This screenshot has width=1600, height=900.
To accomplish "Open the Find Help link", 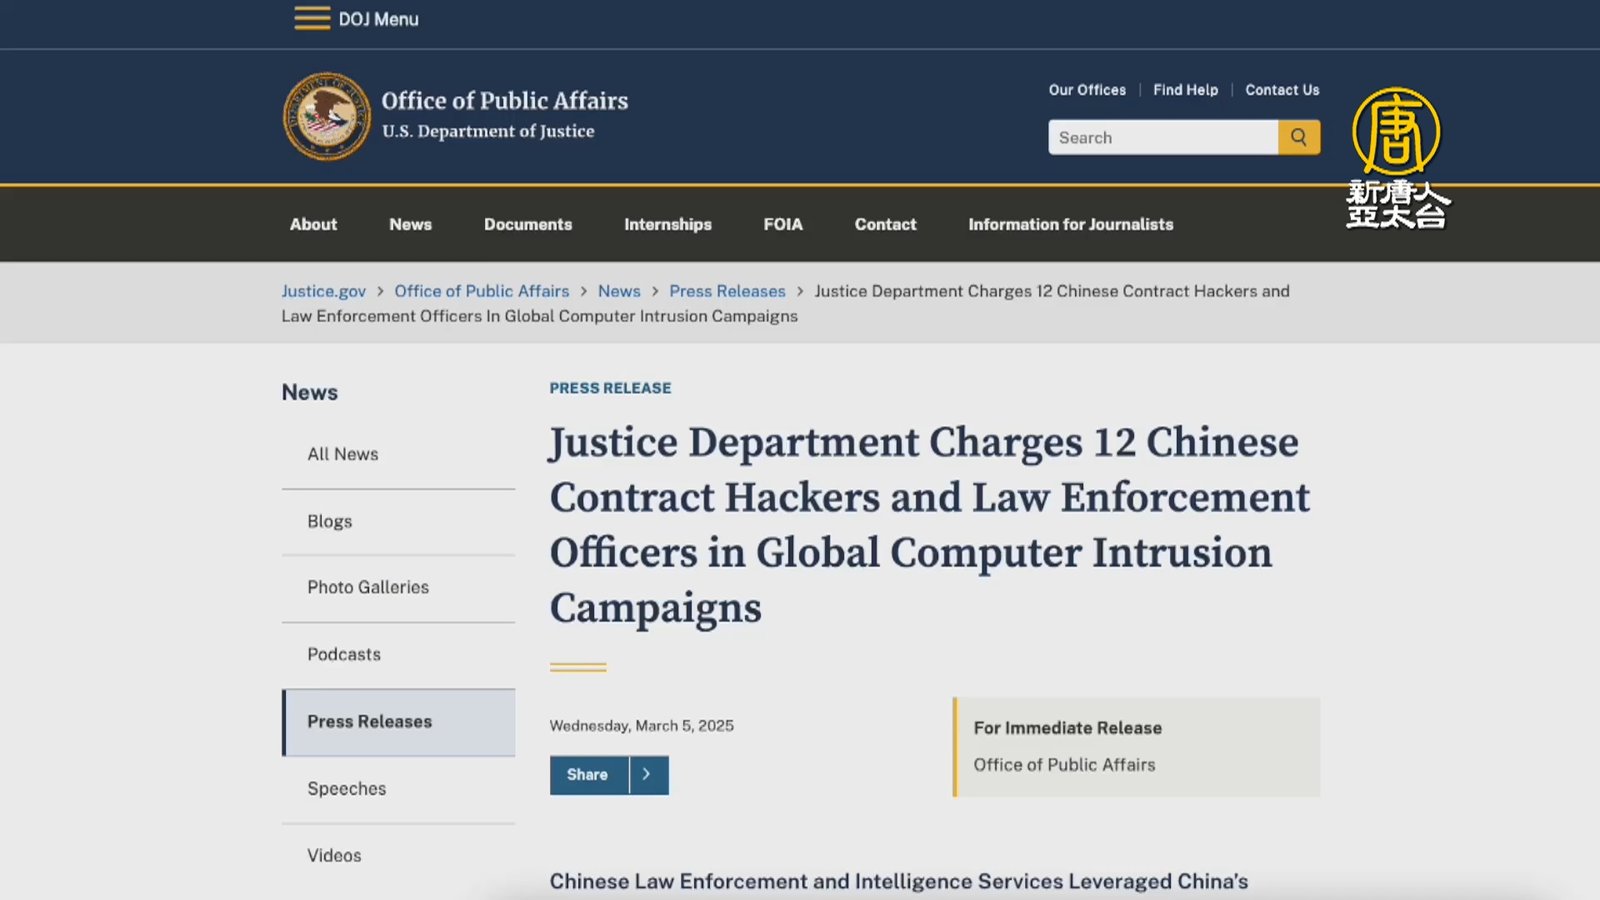I will [x=1185, y=90].
